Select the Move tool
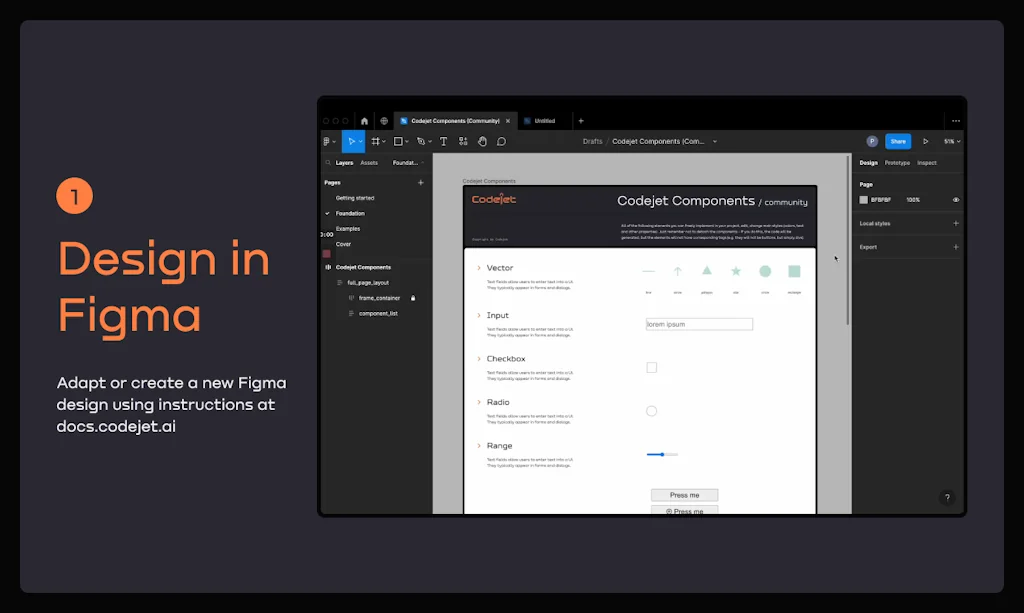This screenshot has width=1024, height=613. point(352,141)
